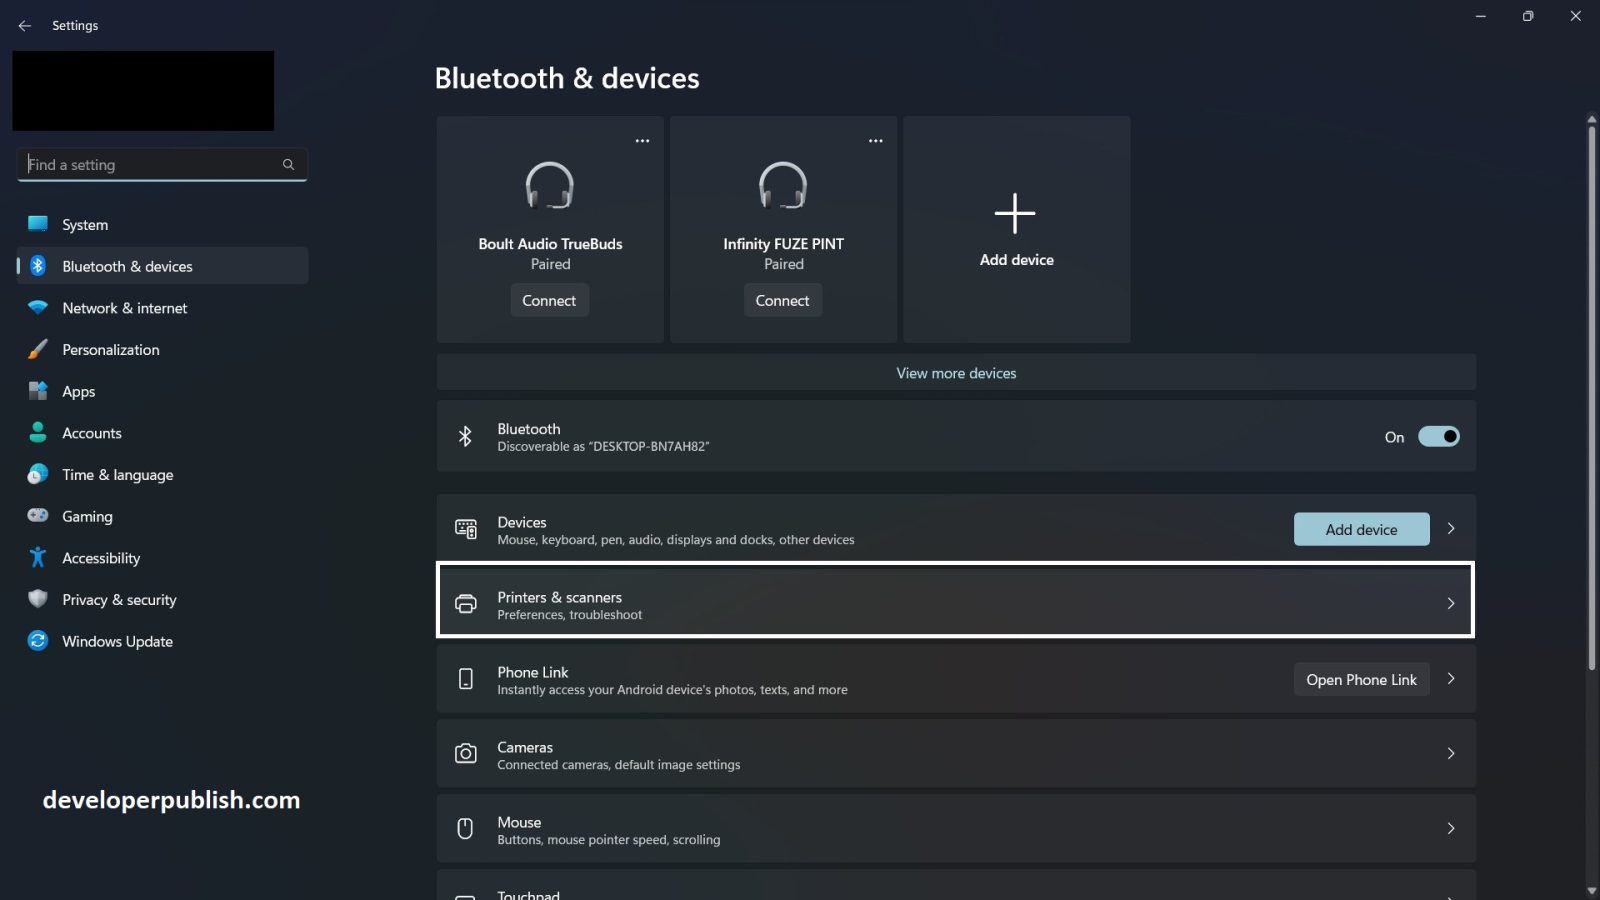Click the plus icon to add device
Image resolution: width=1600 pixels, height=900 pixels.
click(1015, 214)
